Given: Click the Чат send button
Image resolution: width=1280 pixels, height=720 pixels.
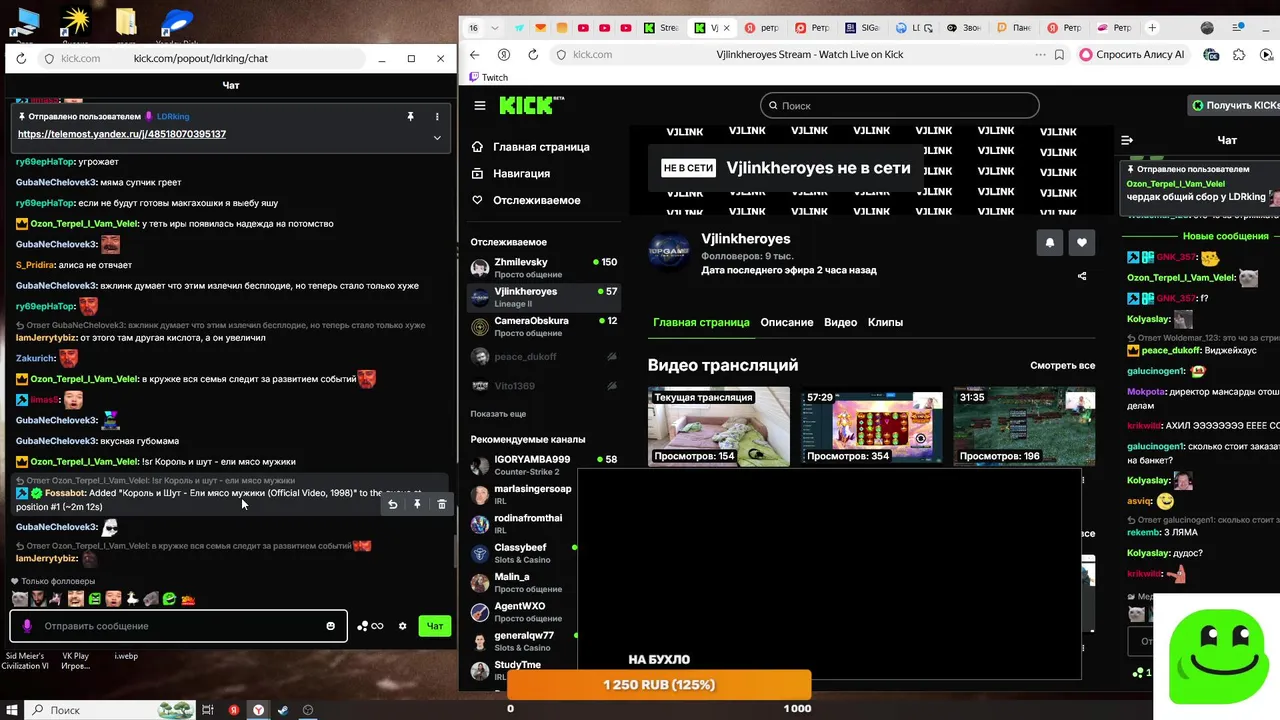Looking at the screenshot, I should 435,626.
